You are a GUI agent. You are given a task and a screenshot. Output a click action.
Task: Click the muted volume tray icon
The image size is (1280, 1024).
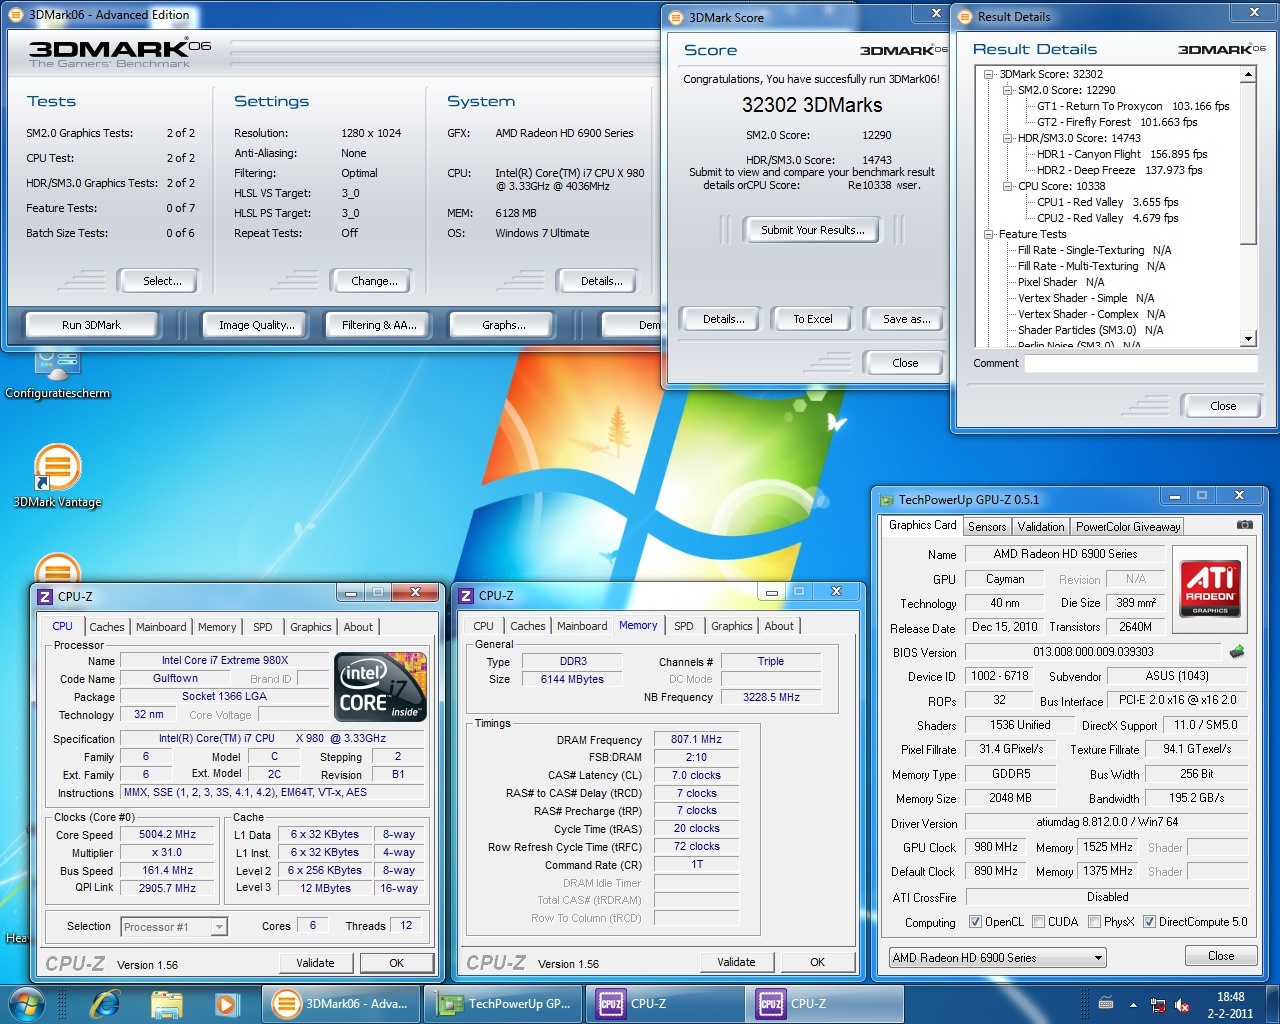pyautogui.click(x=1182, y=1005)
